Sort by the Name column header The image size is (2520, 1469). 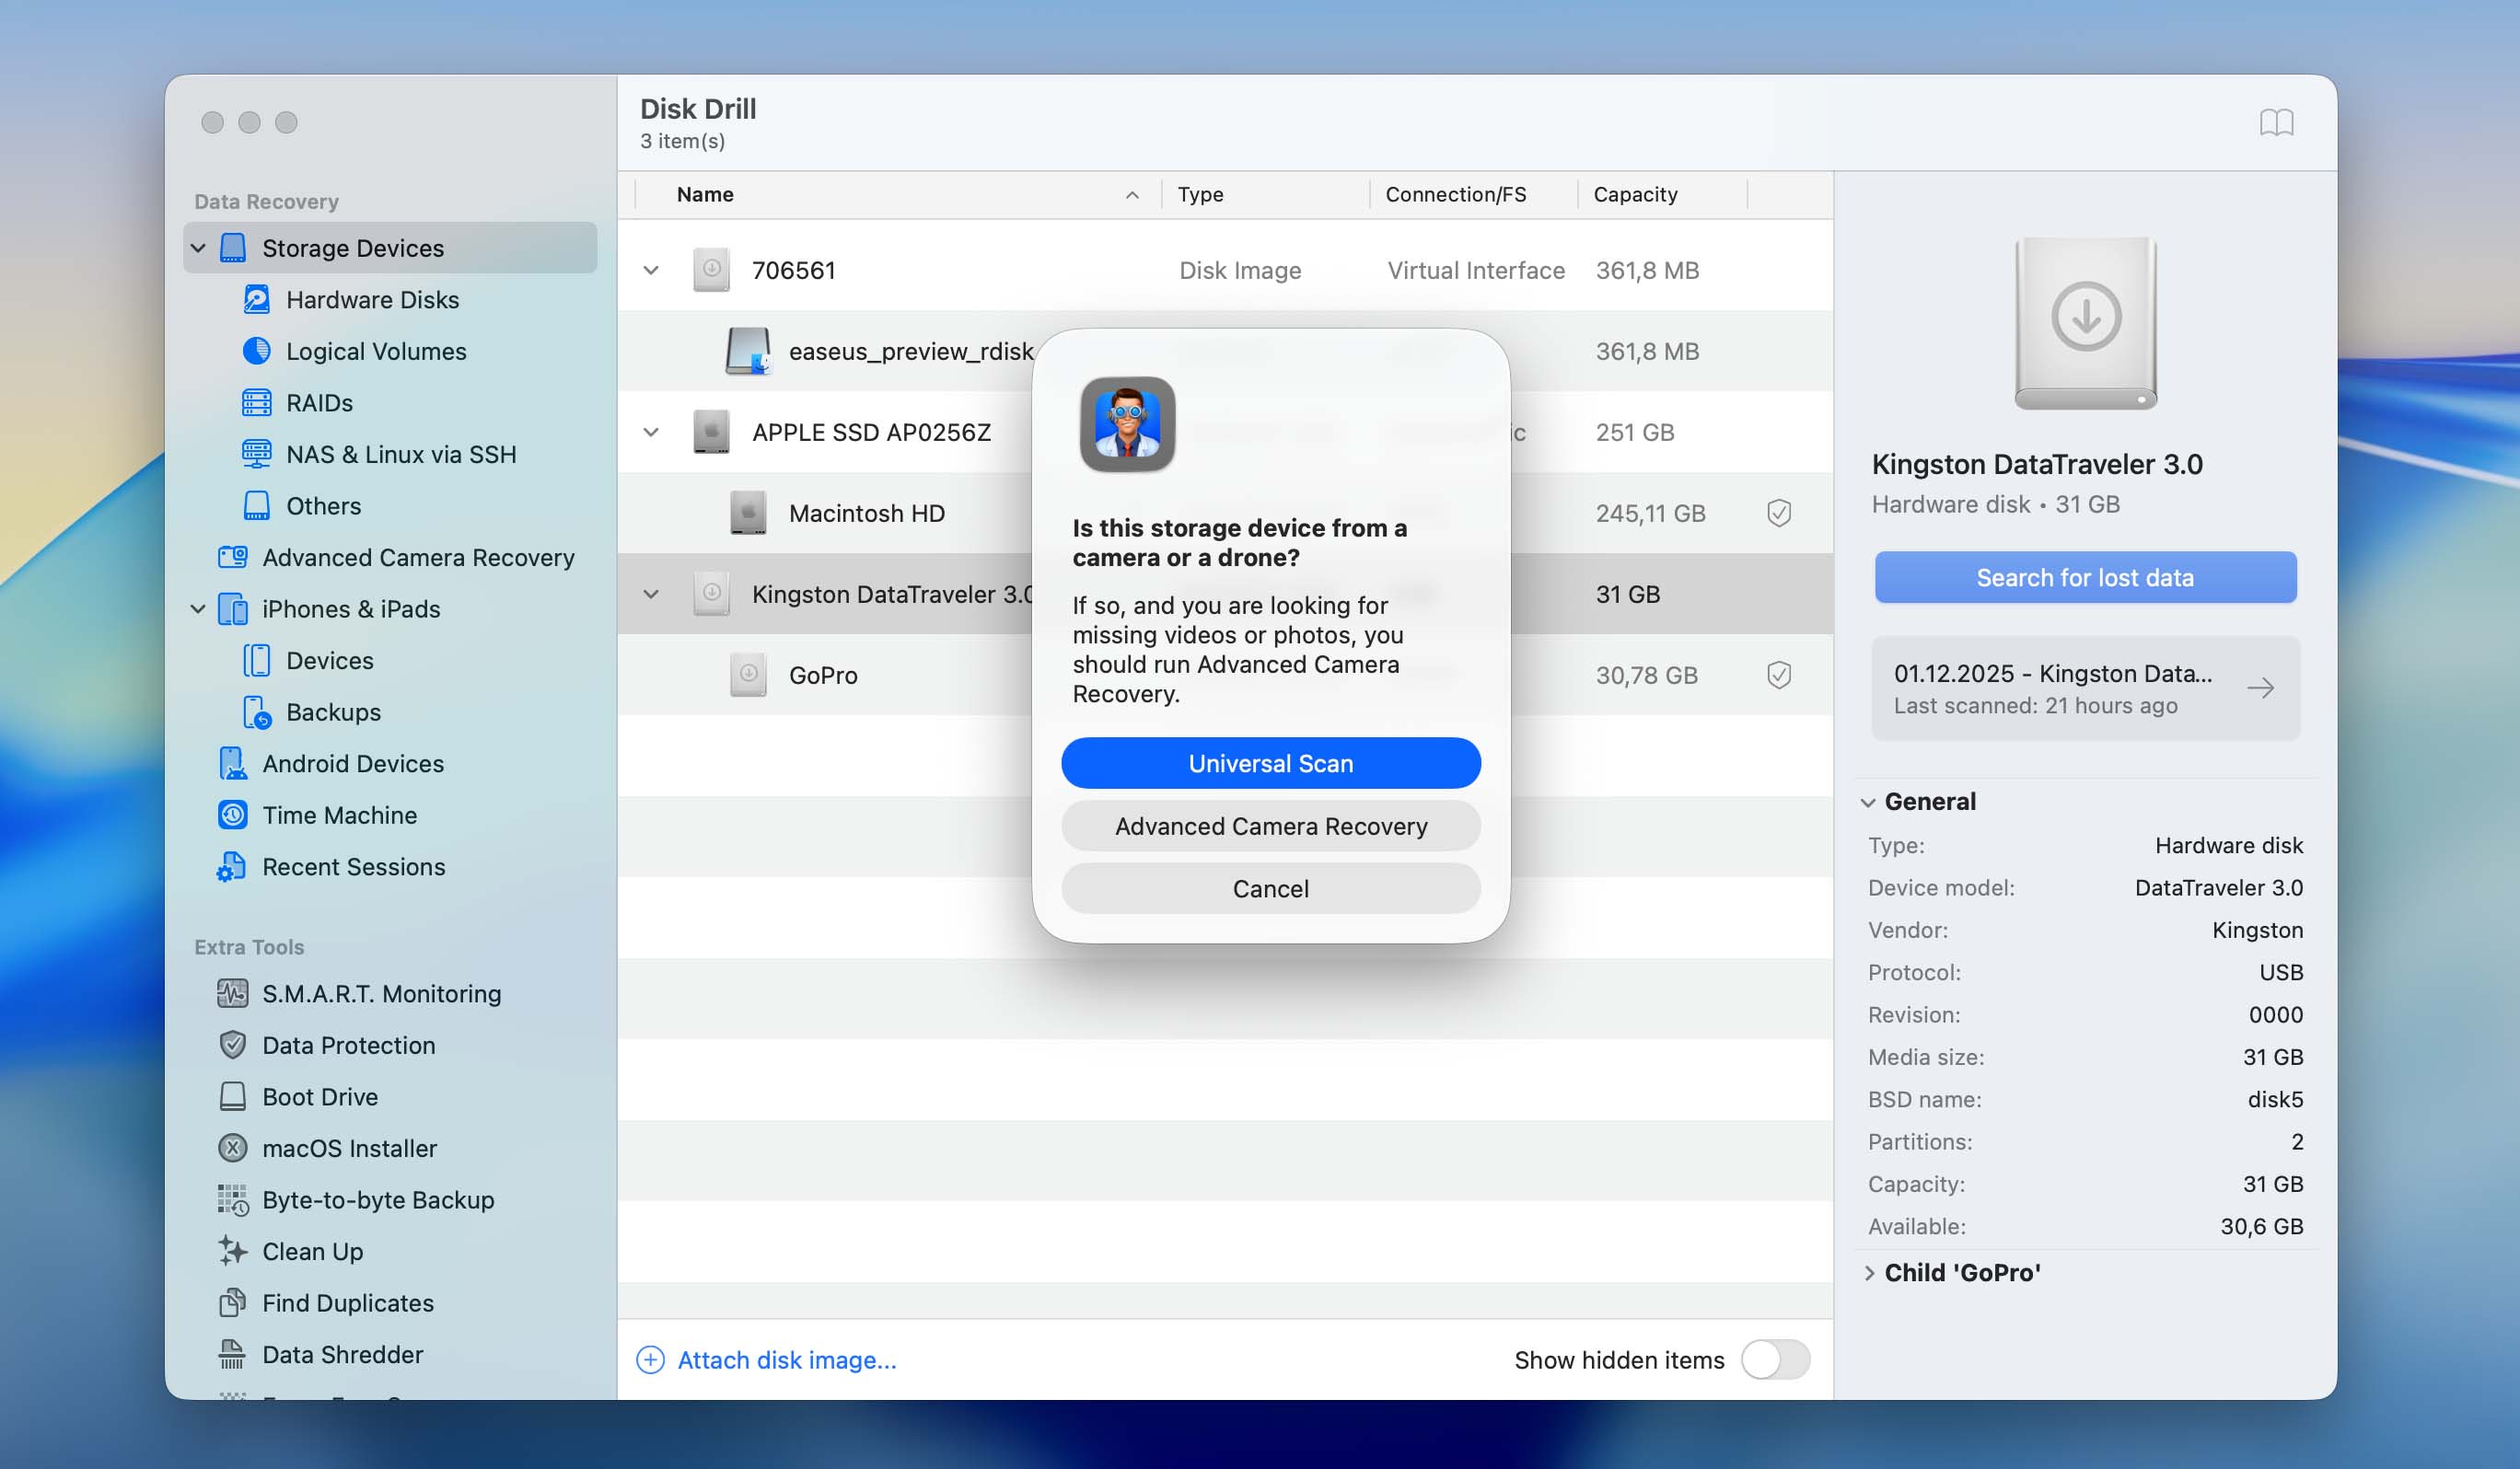[x=705, y=194]
